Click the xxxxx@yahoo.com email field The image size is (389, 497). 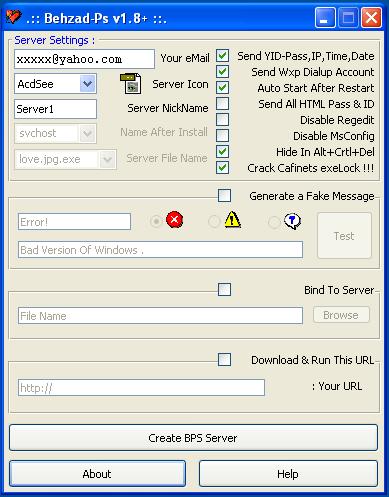(84, 59)
